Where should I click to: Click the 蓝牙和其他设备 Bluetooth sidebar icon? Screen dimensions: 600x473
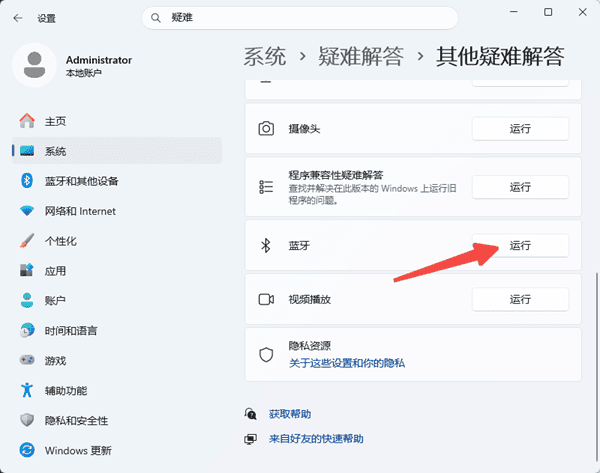pos(27,181)
